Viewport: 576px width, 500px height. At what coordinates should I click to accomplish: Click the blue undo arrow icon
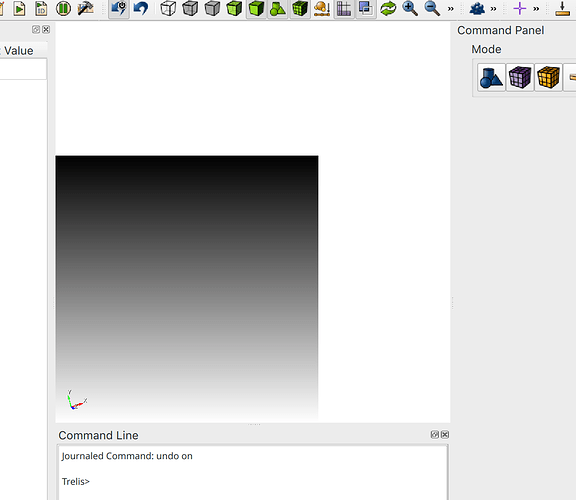pos(141,8)
